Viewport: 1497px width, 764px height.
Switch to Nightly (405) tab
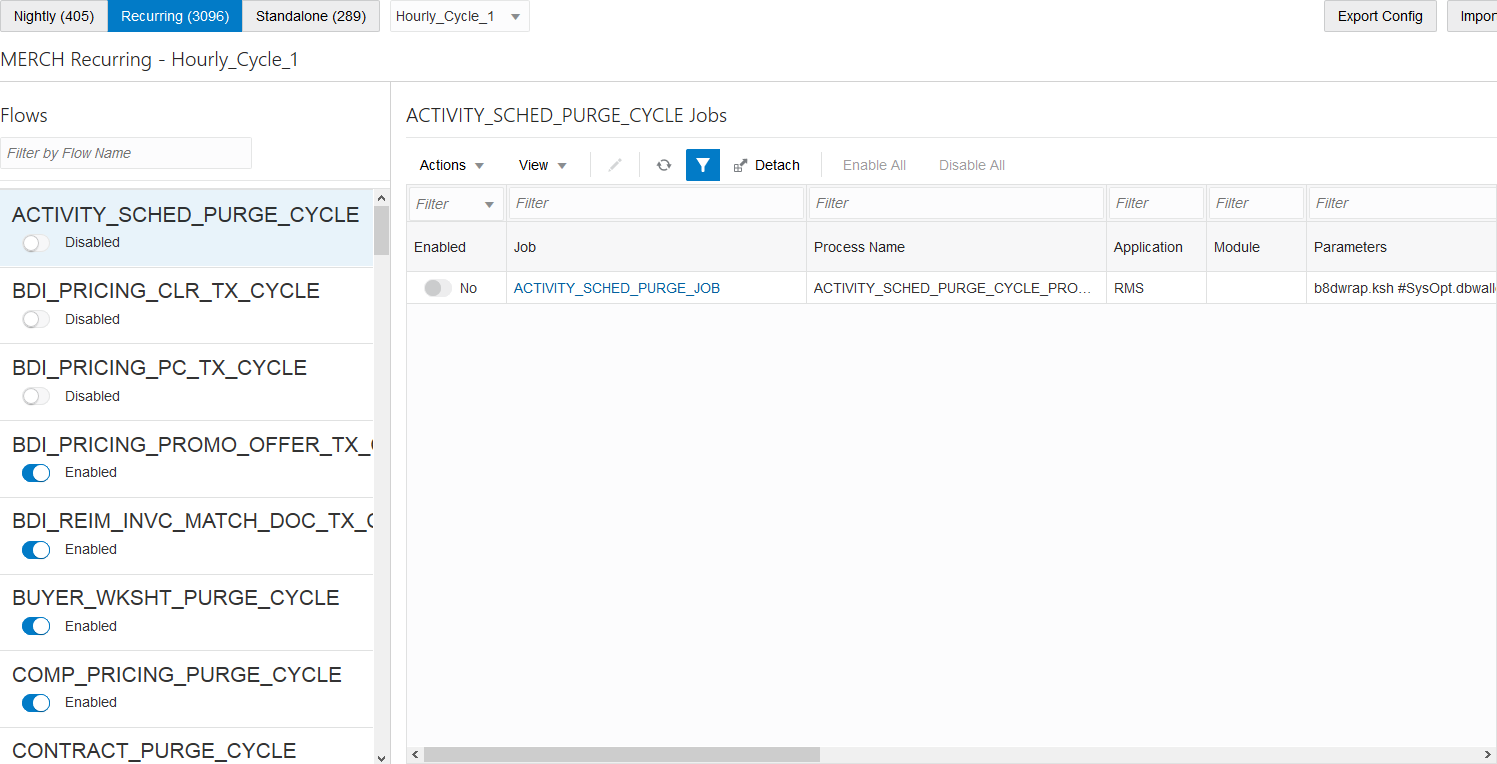tap(54, 16)
